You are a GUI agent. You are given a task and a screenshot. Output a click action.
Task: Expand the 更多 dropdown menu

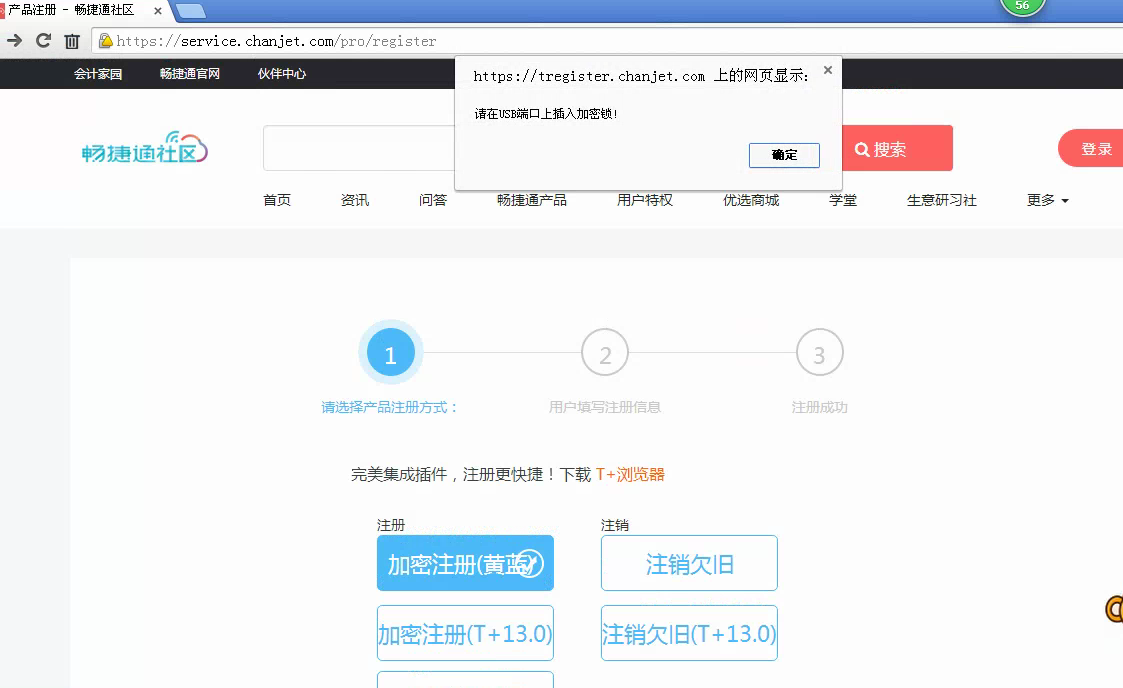(1048, 200)
